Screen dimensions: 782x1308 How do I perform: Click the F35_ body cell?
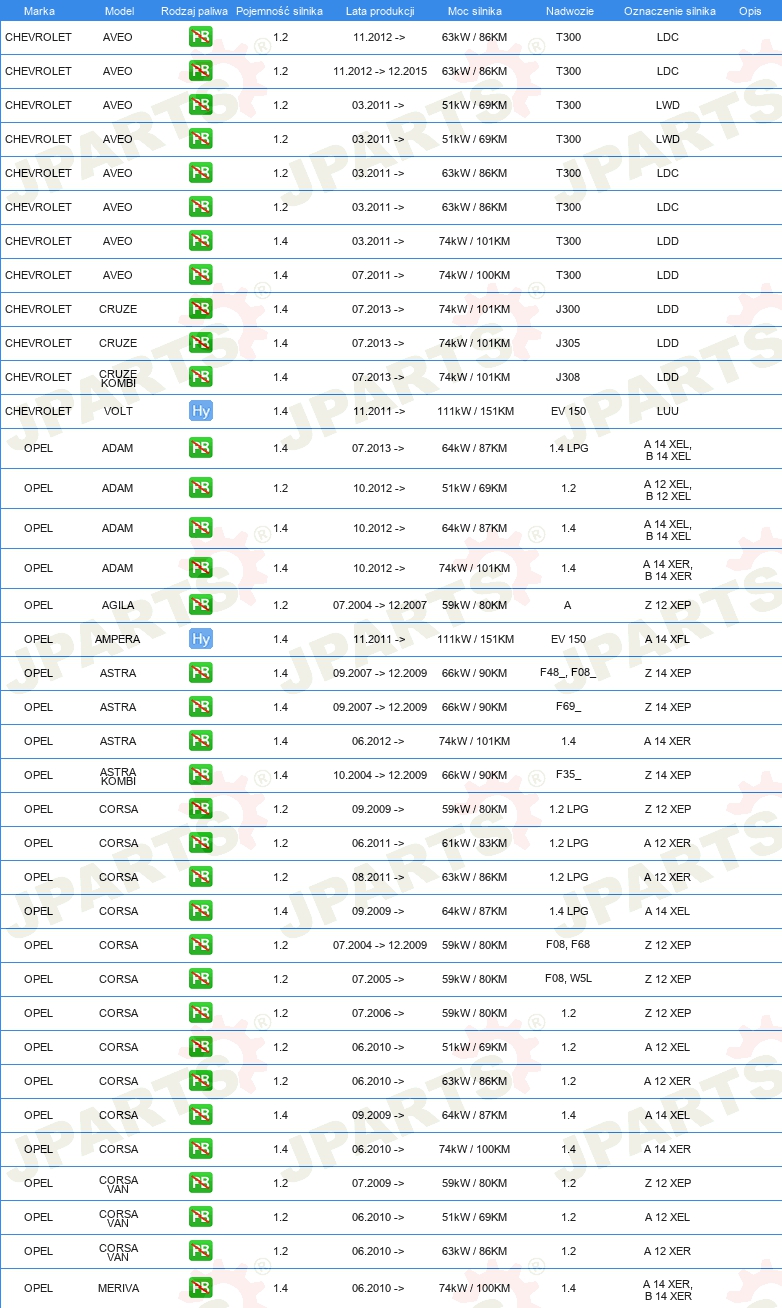tap(568, 775)
